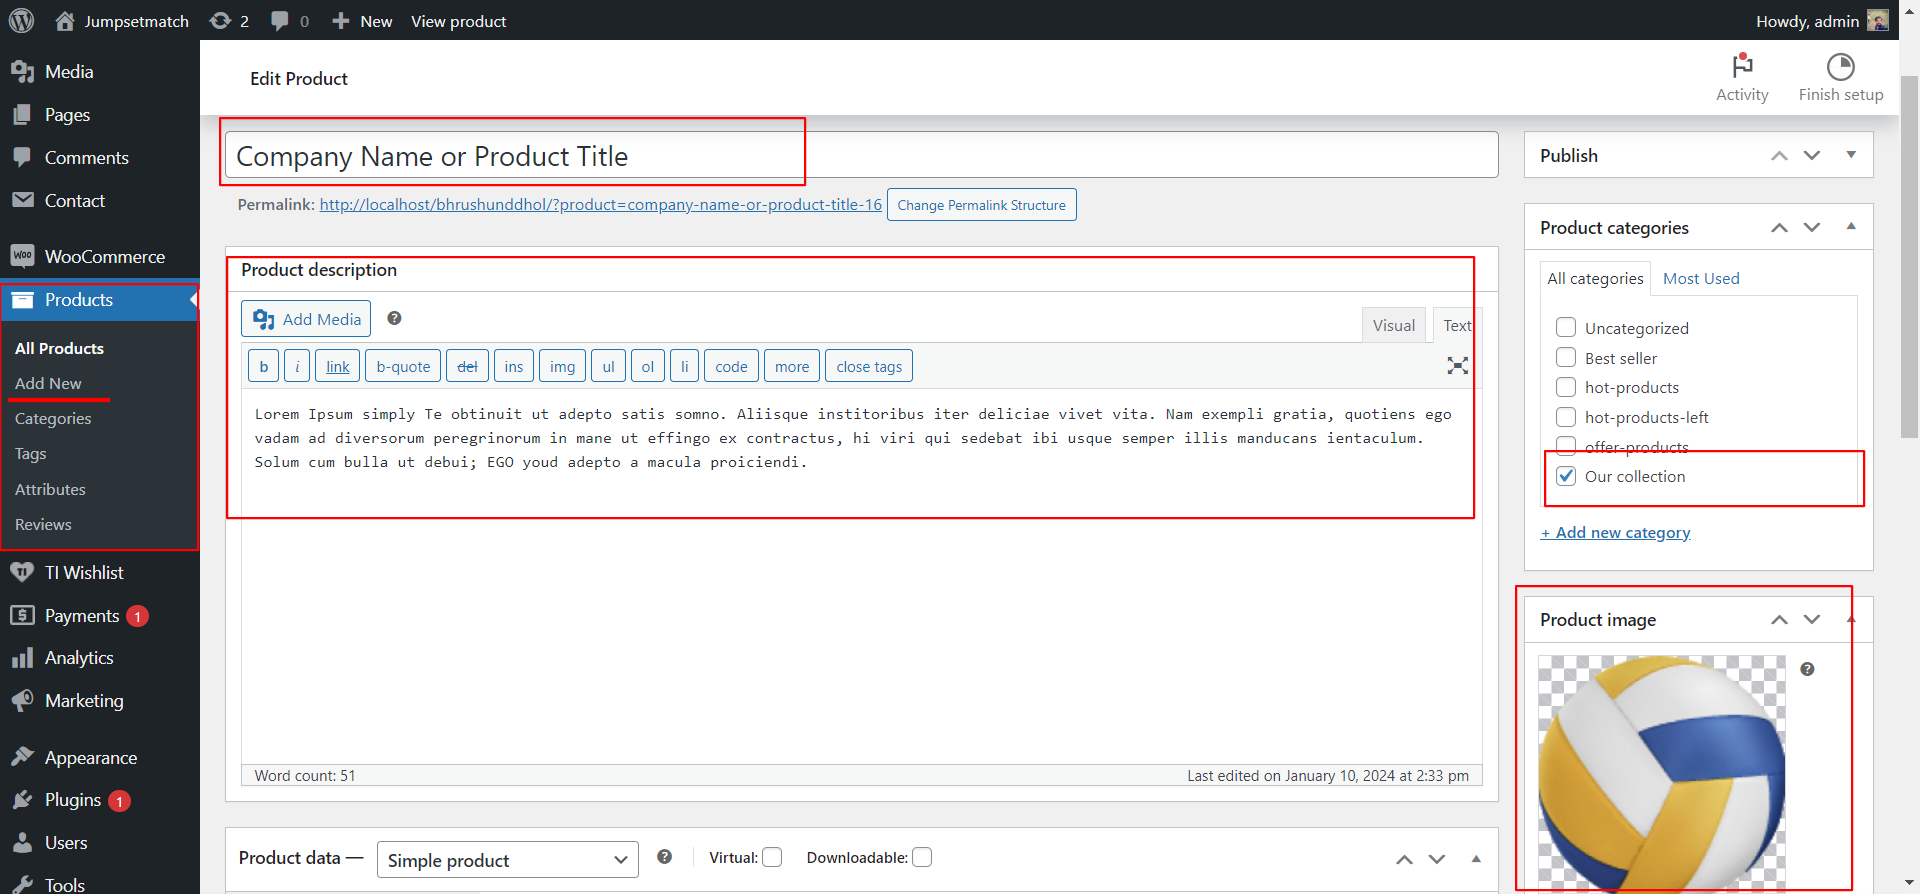Click the WordPress logo icon
This screenshot has height=894, width=1920.
pos(21,20)
